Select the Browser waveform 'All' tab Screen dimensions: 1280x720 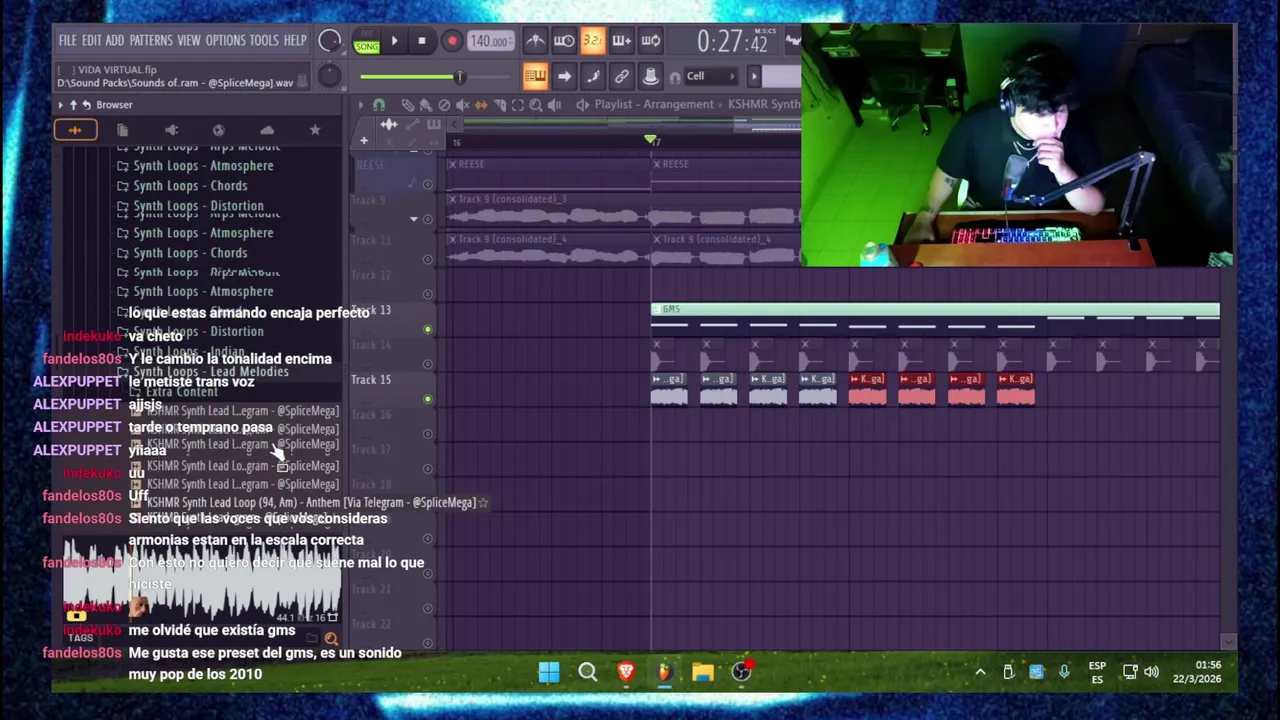pos(75,130)
